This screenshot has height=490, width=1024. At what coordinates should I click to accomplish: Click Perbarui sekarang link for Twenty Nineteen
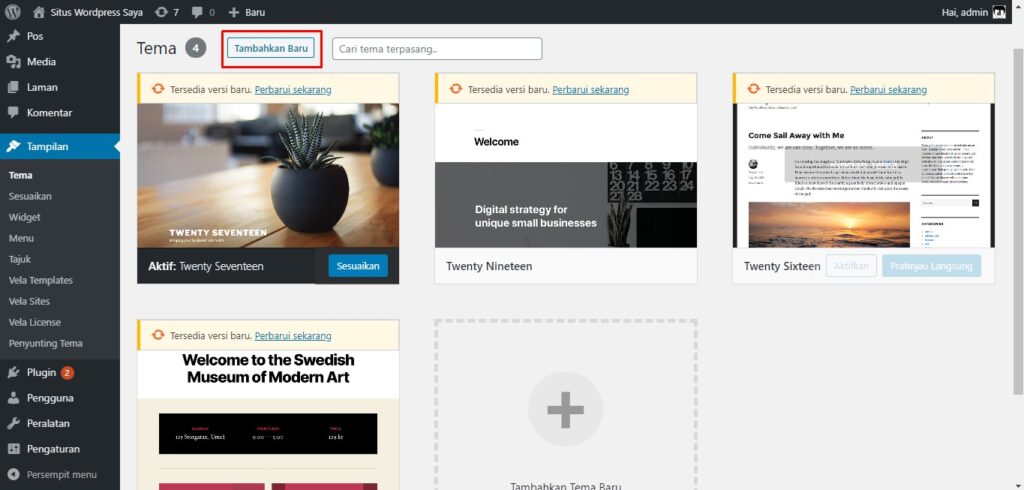coord(590,90)
